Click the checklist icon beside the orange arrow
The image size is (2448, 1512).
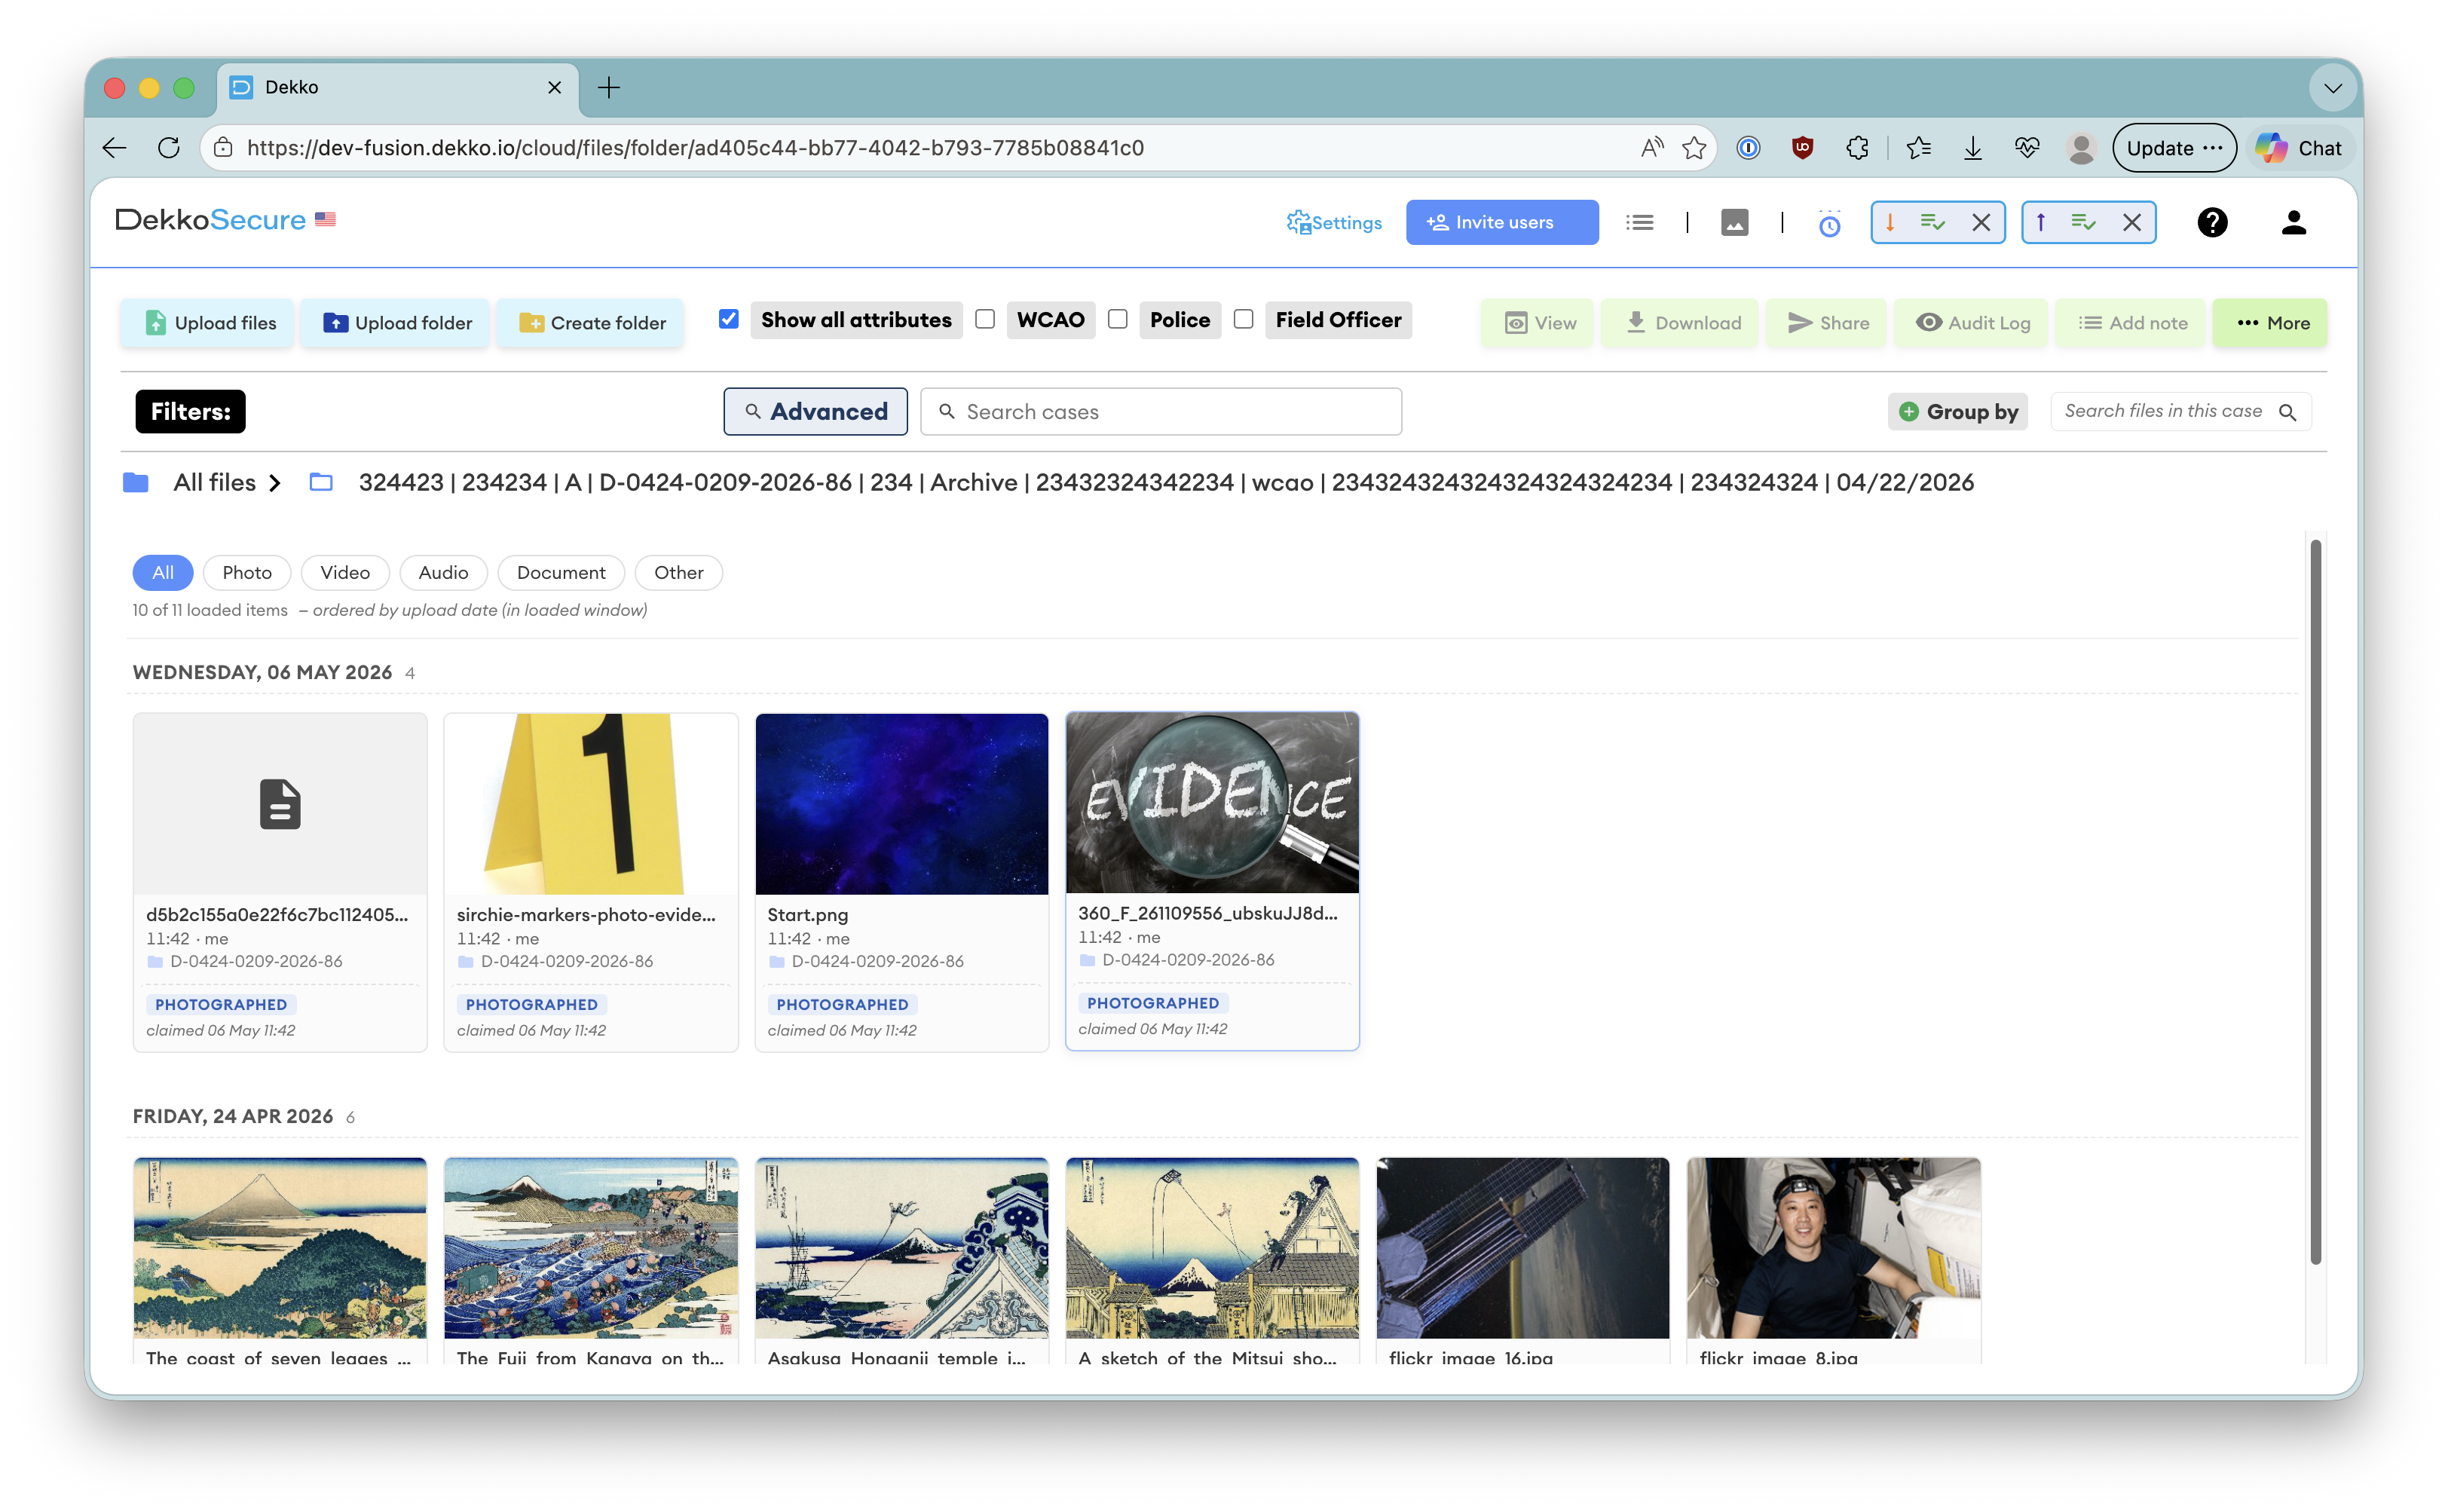tap(1932, 222)
